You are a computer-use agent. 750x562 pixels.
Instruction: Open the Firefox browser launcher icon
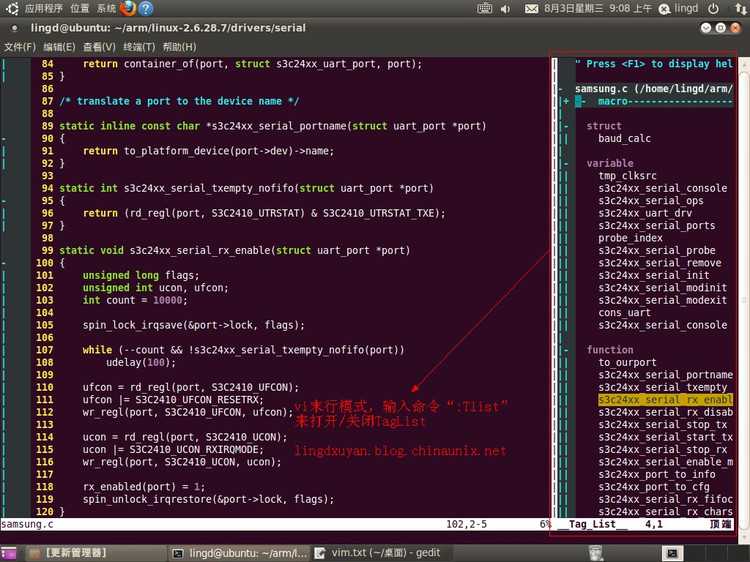point(128,8)
